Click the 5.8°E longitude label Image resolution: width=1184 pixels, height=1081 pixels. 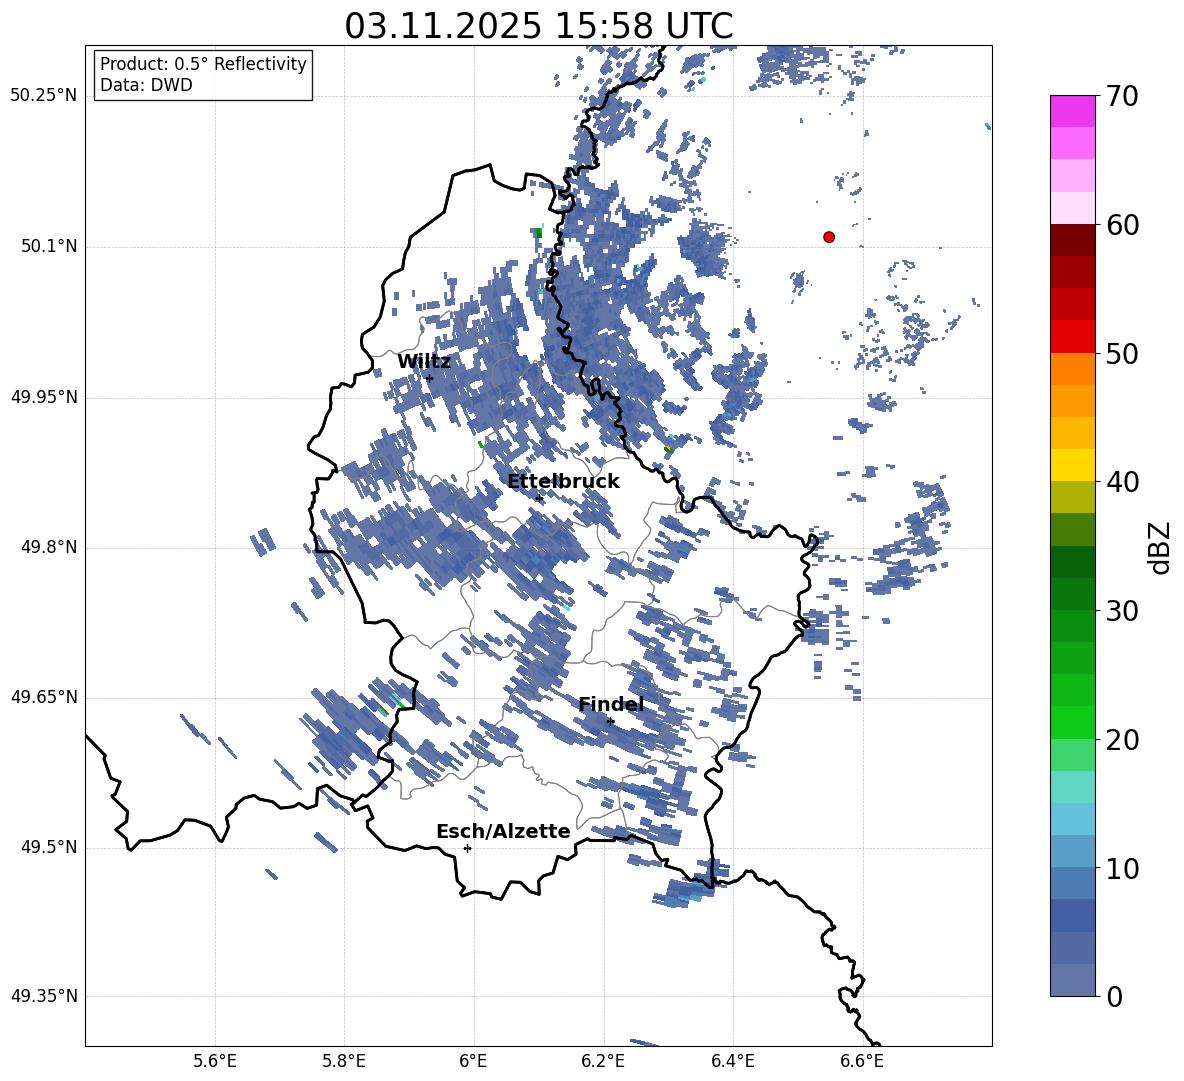point(344,1061)
